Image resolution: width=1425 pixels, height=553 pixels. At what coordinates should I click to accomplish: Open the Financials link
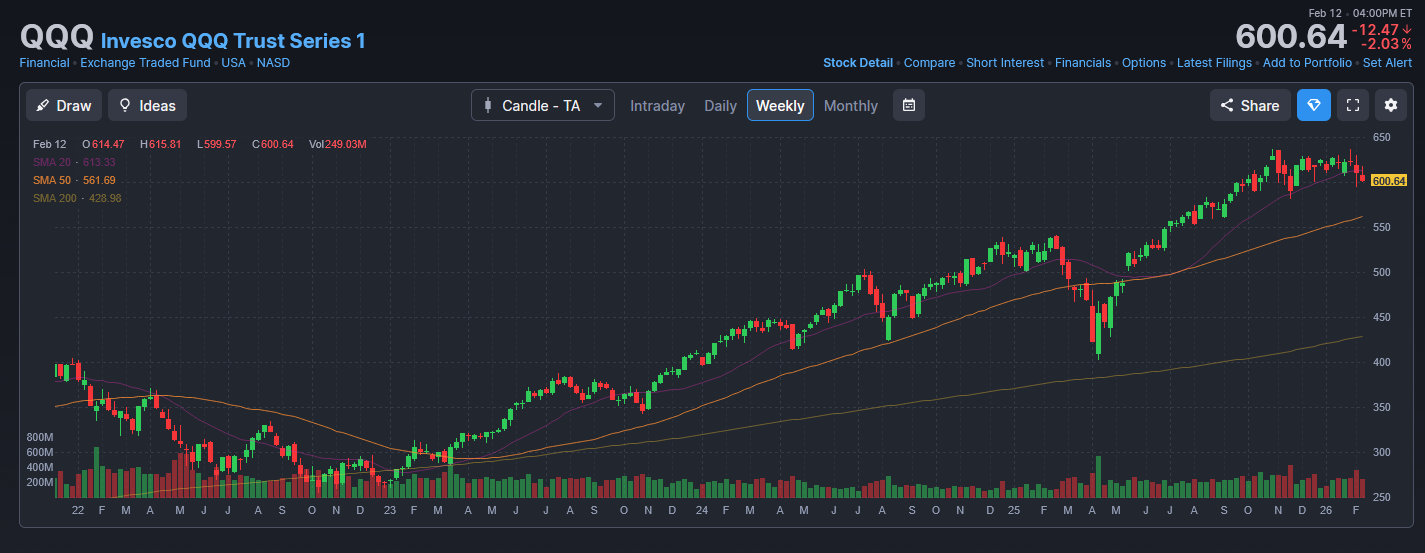click(1083, 63)
